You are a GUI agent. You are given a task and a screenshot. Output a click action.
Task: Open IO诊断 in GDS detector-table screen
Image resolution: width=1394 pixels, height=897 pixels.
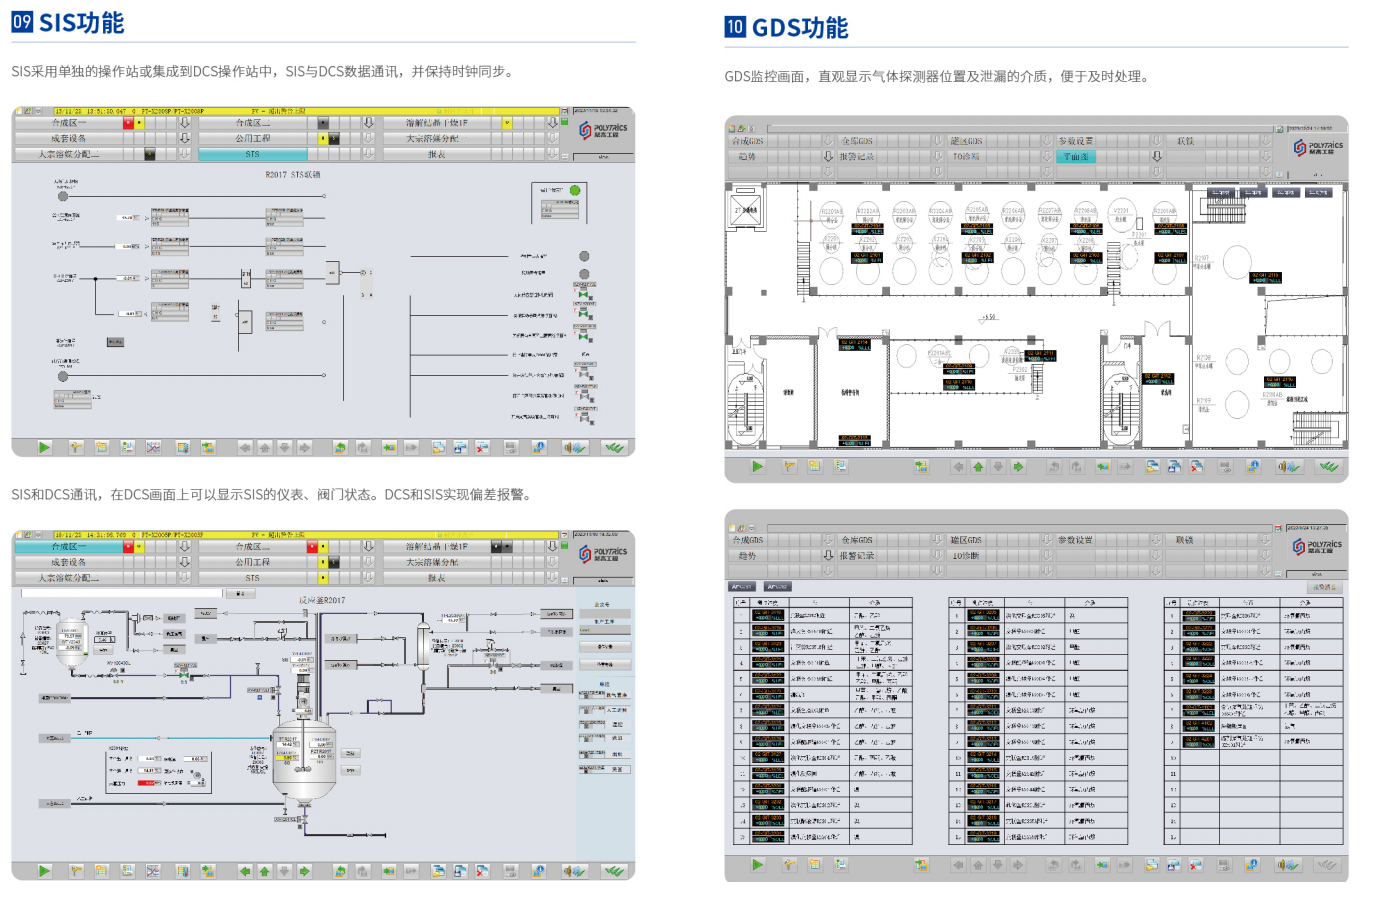click(x=966, y=555)
